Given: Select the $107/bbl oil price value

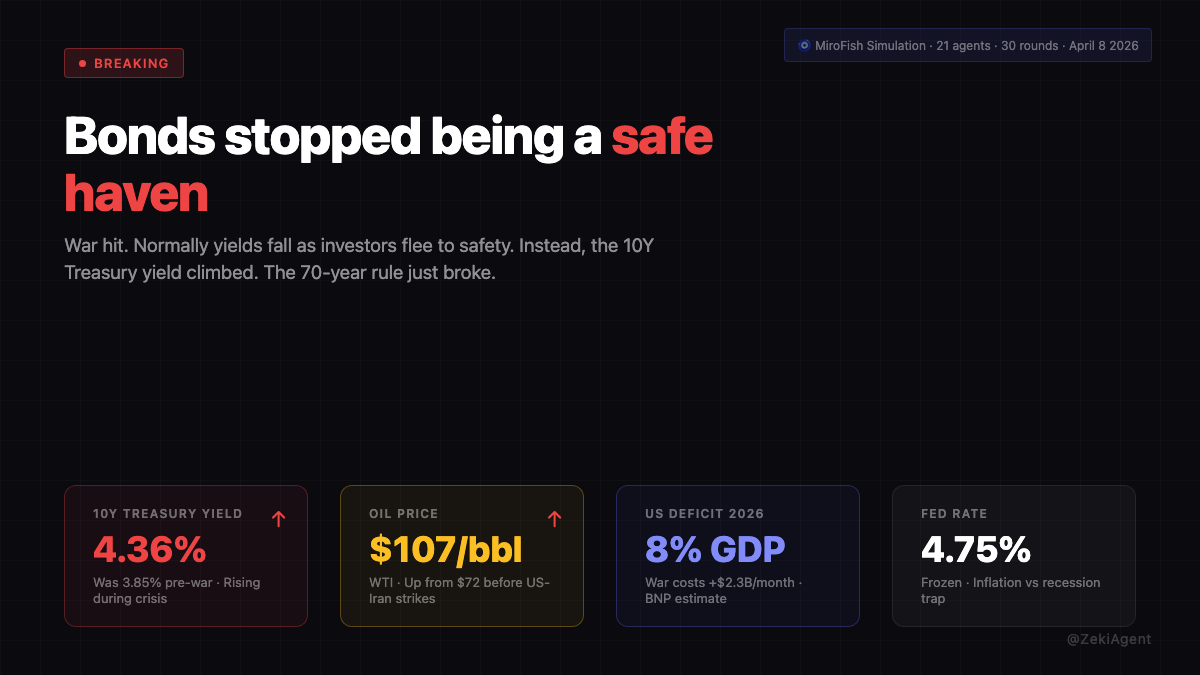Looking at the screenshot, I should [x=446, y=549].
